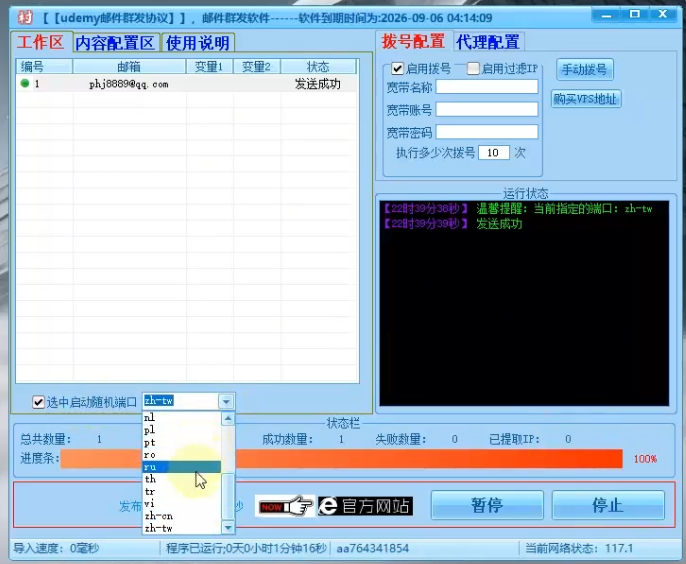Select zh-tw in the dropdown list
The height and width of the screenshot is (564, 686).
[x=182, y=528]
